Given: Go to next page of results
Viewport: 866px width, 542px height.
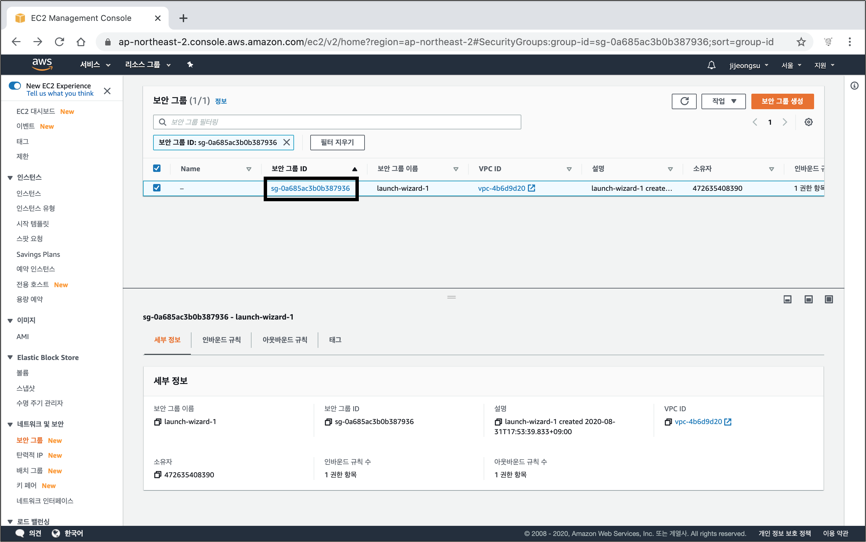Looking at the screenshot, I should pyautogui.click(x=785, y=122).
